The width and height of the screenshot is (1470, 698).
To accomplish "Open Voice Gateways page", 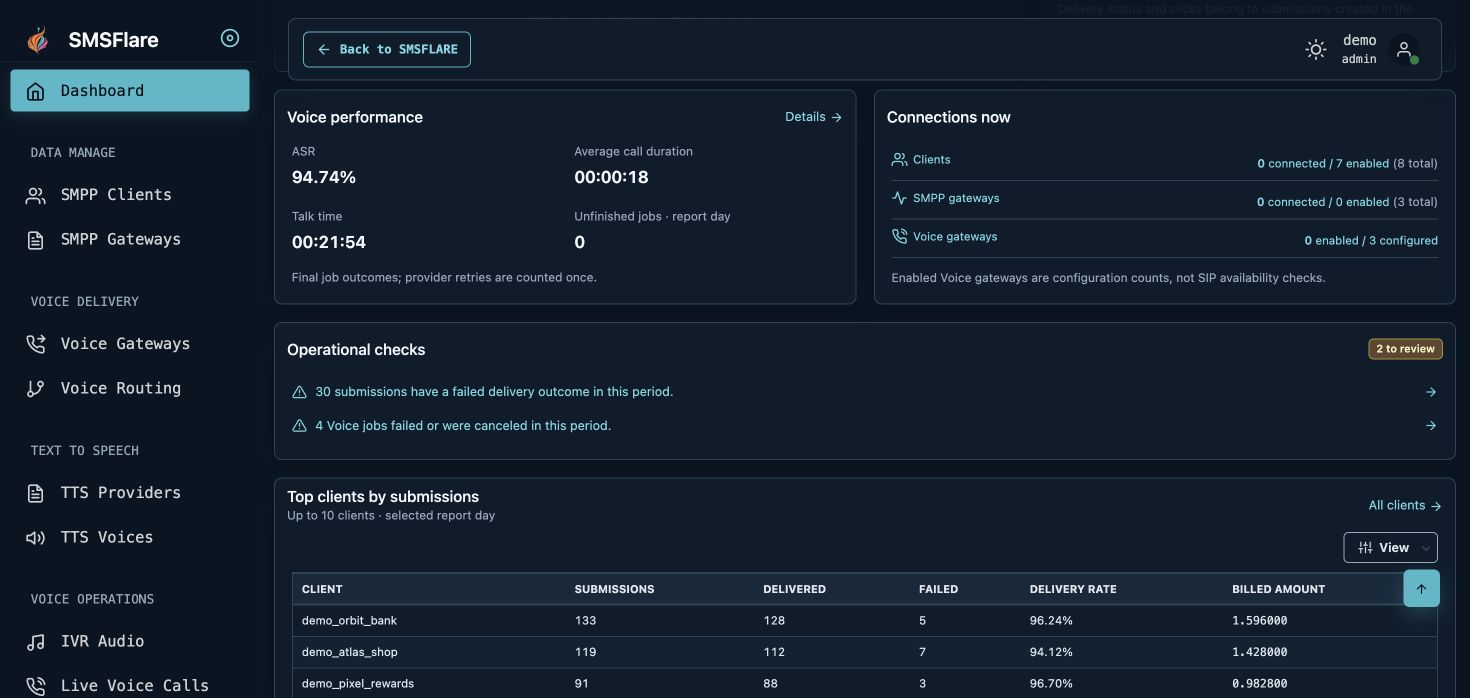I will [130, 343].
